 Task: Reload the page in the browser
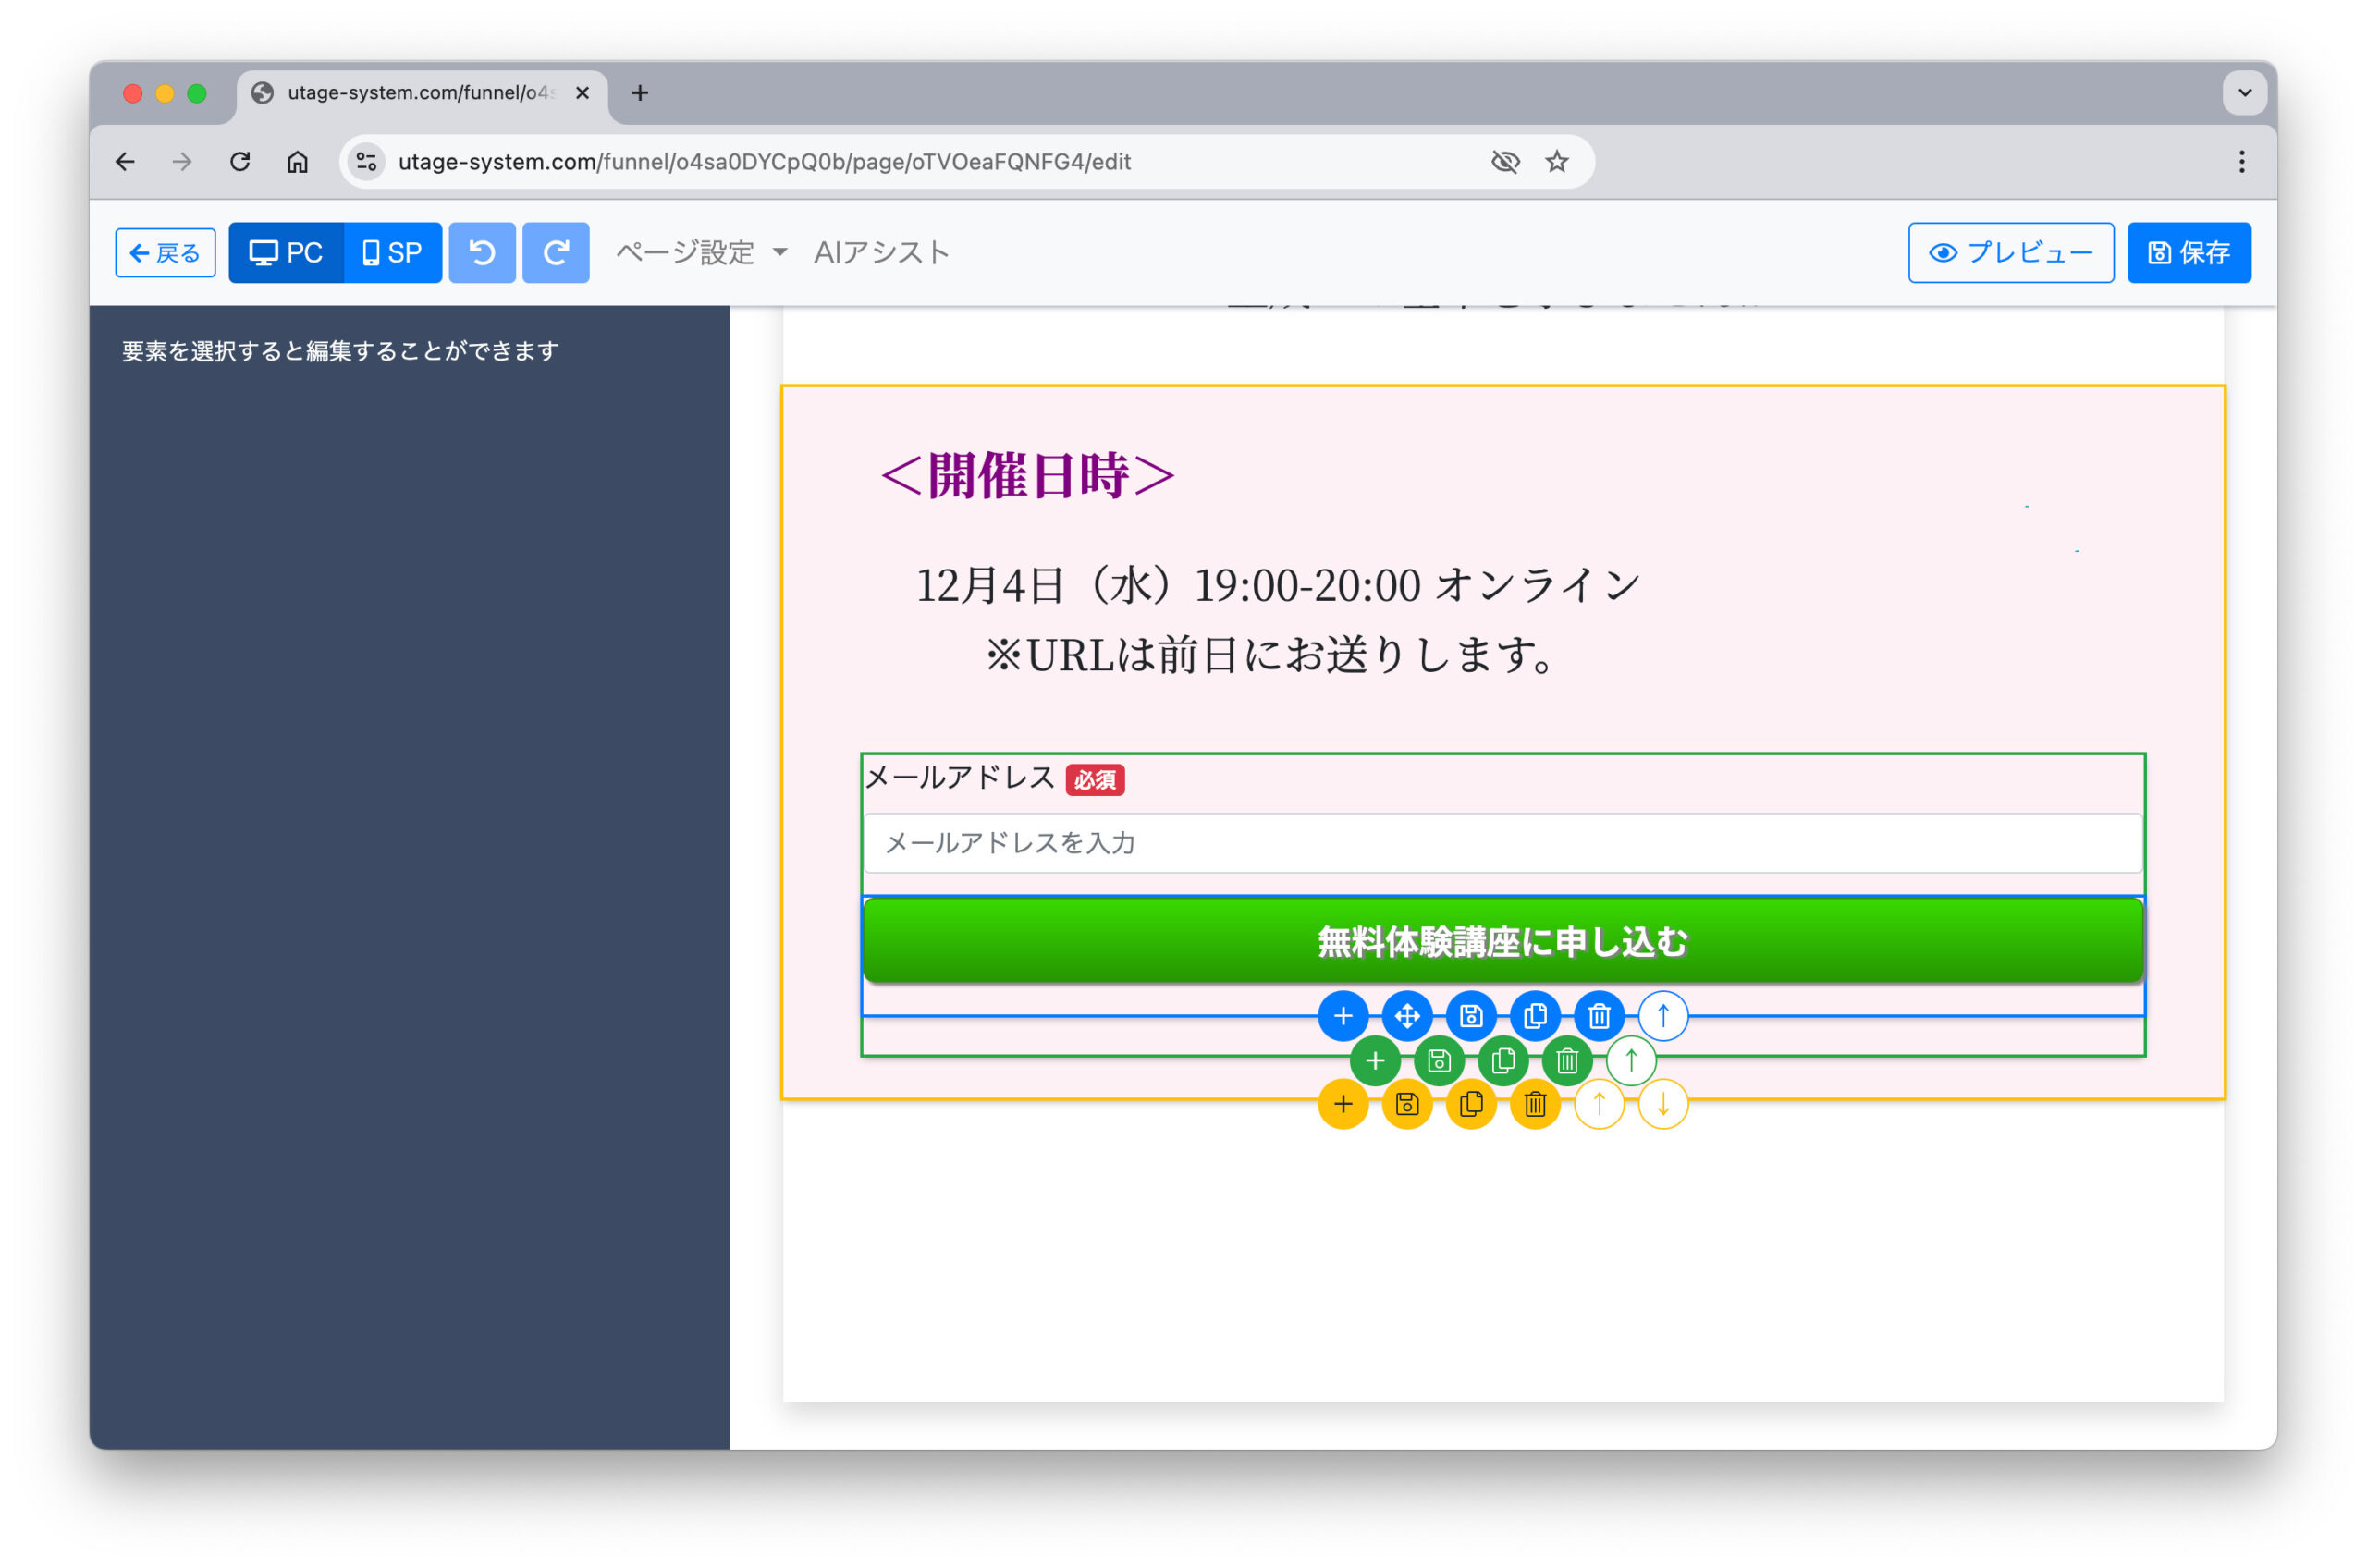[240, 162]
